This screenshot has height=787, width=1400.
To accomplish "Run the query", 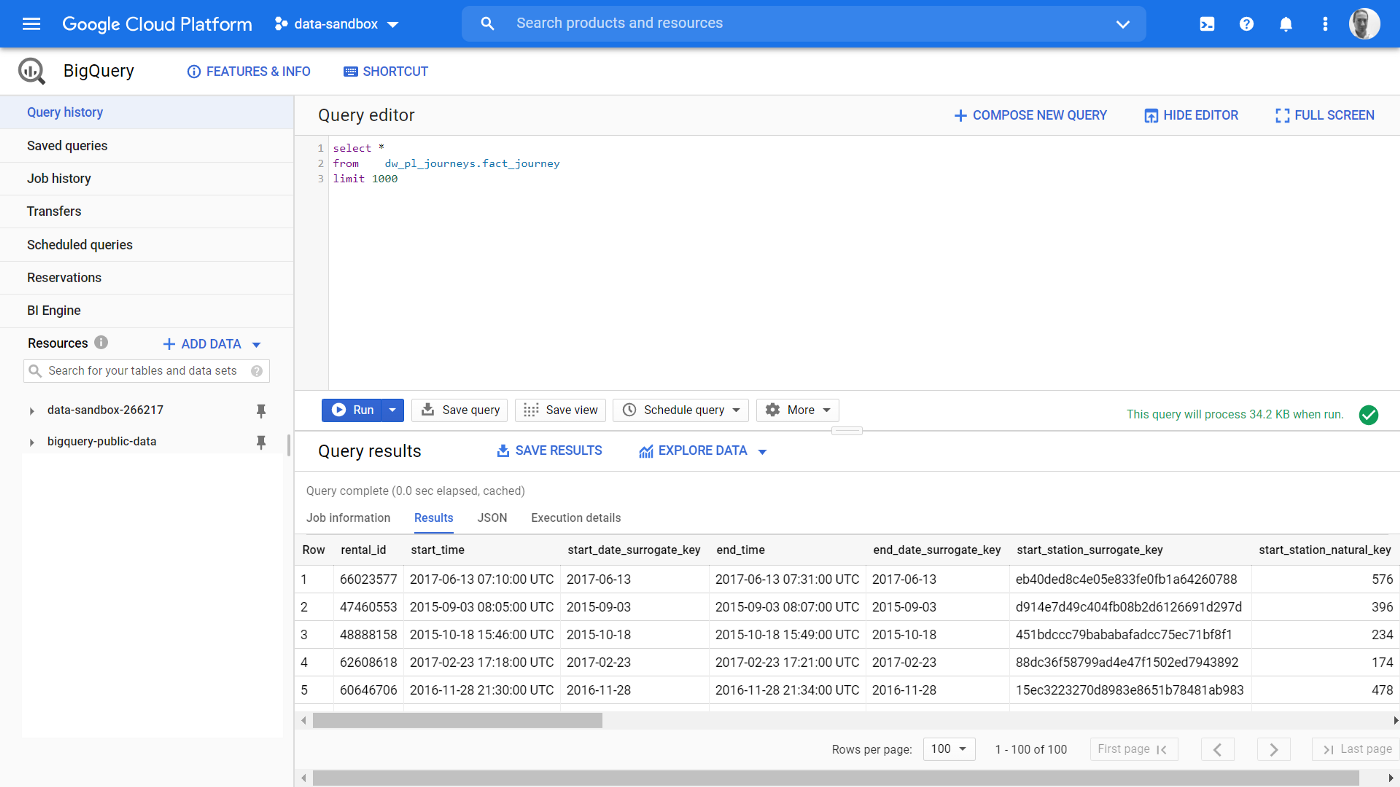I will click(x=353, y=410).
